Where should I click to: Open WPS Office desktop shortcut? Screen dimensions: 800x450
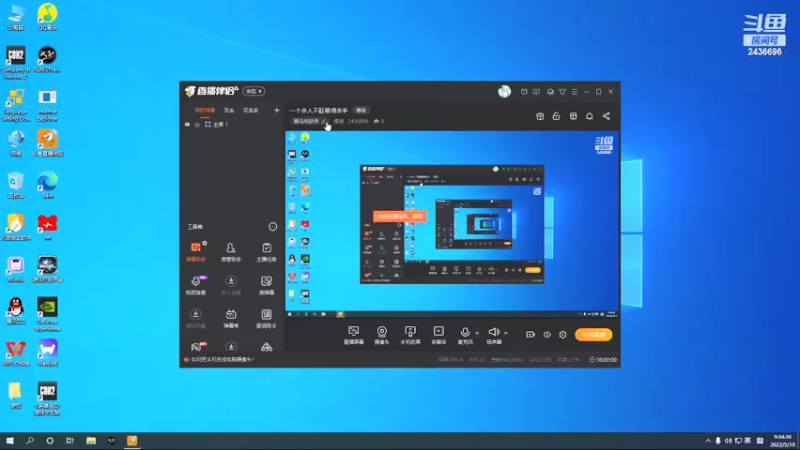[x=16, y=353]
